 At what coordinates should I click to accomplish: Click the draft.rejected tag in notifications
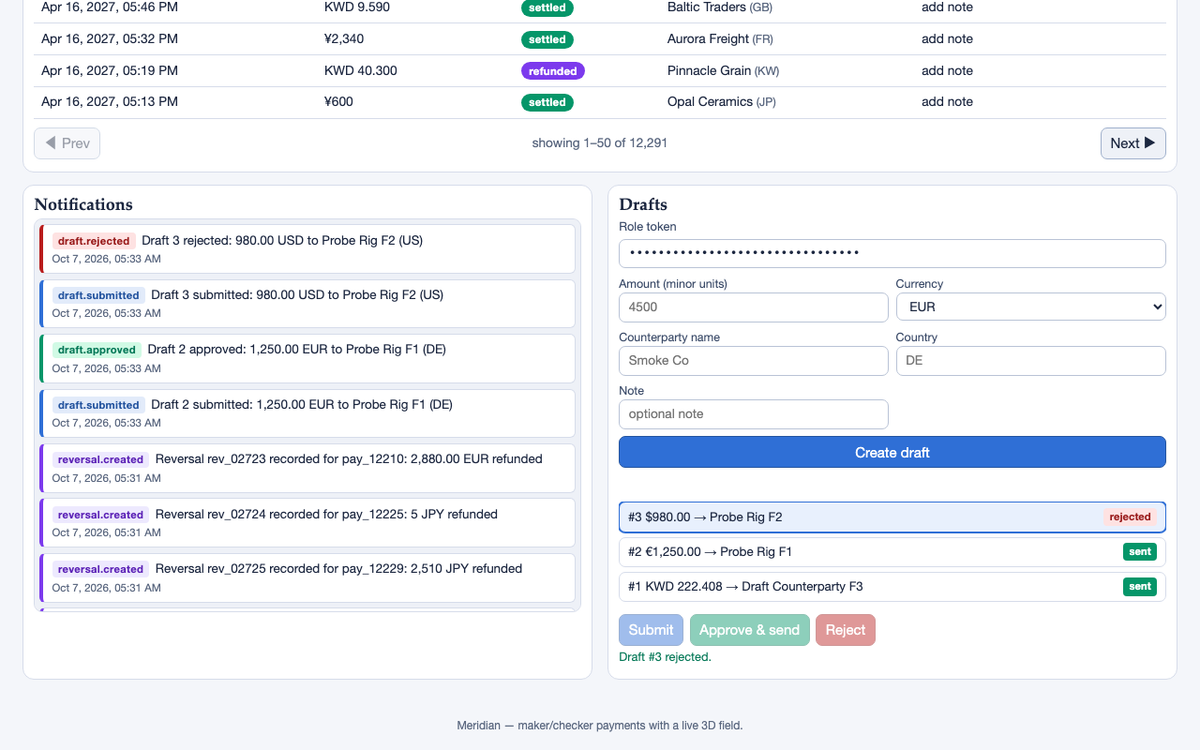[94, 241]
